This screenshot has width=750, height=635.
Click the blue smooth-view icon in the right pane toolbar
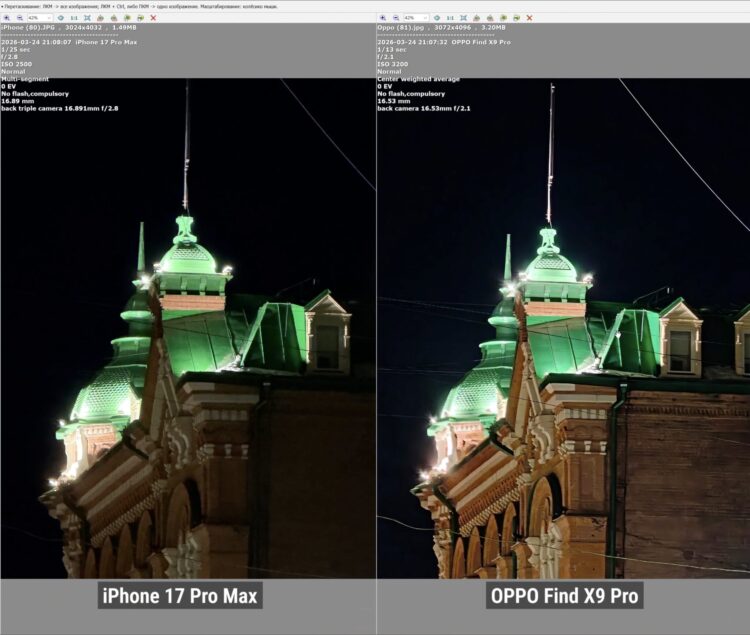437,18
